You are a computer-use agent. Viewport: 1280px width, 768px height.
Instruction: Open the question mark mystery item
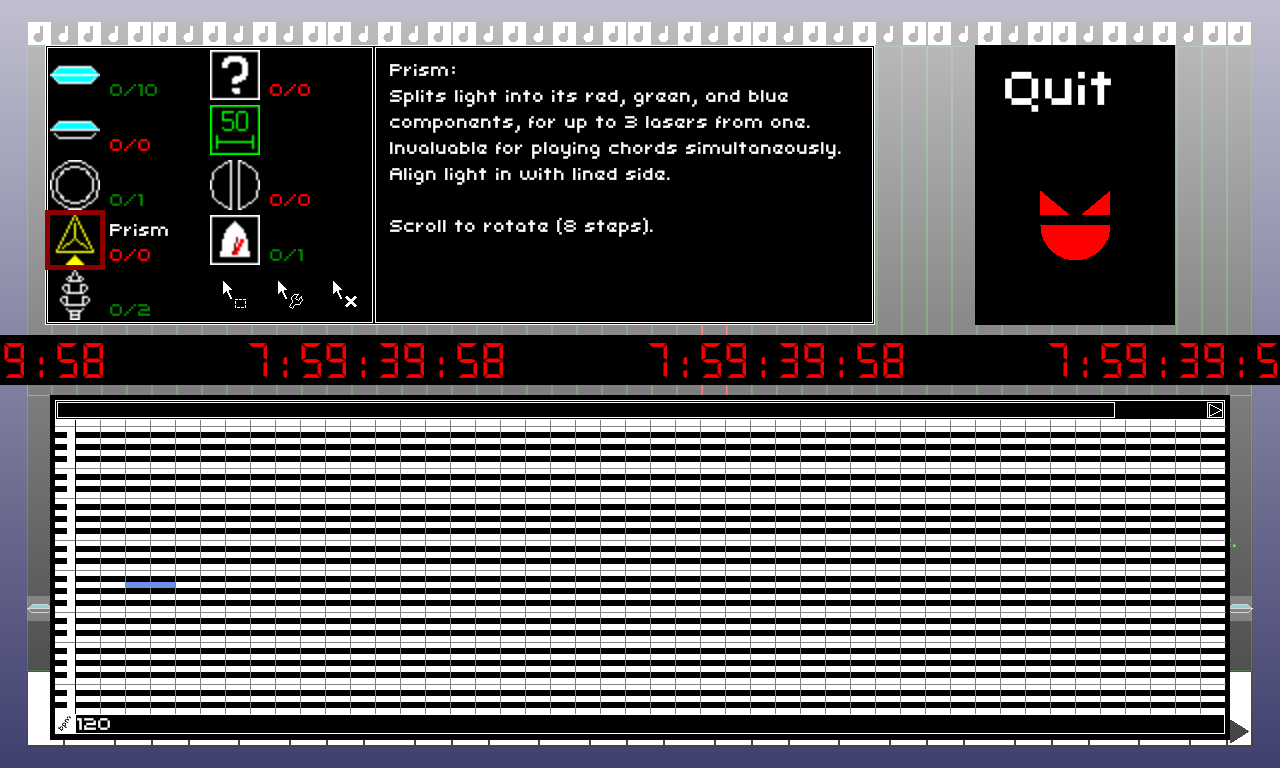(235, 75)
